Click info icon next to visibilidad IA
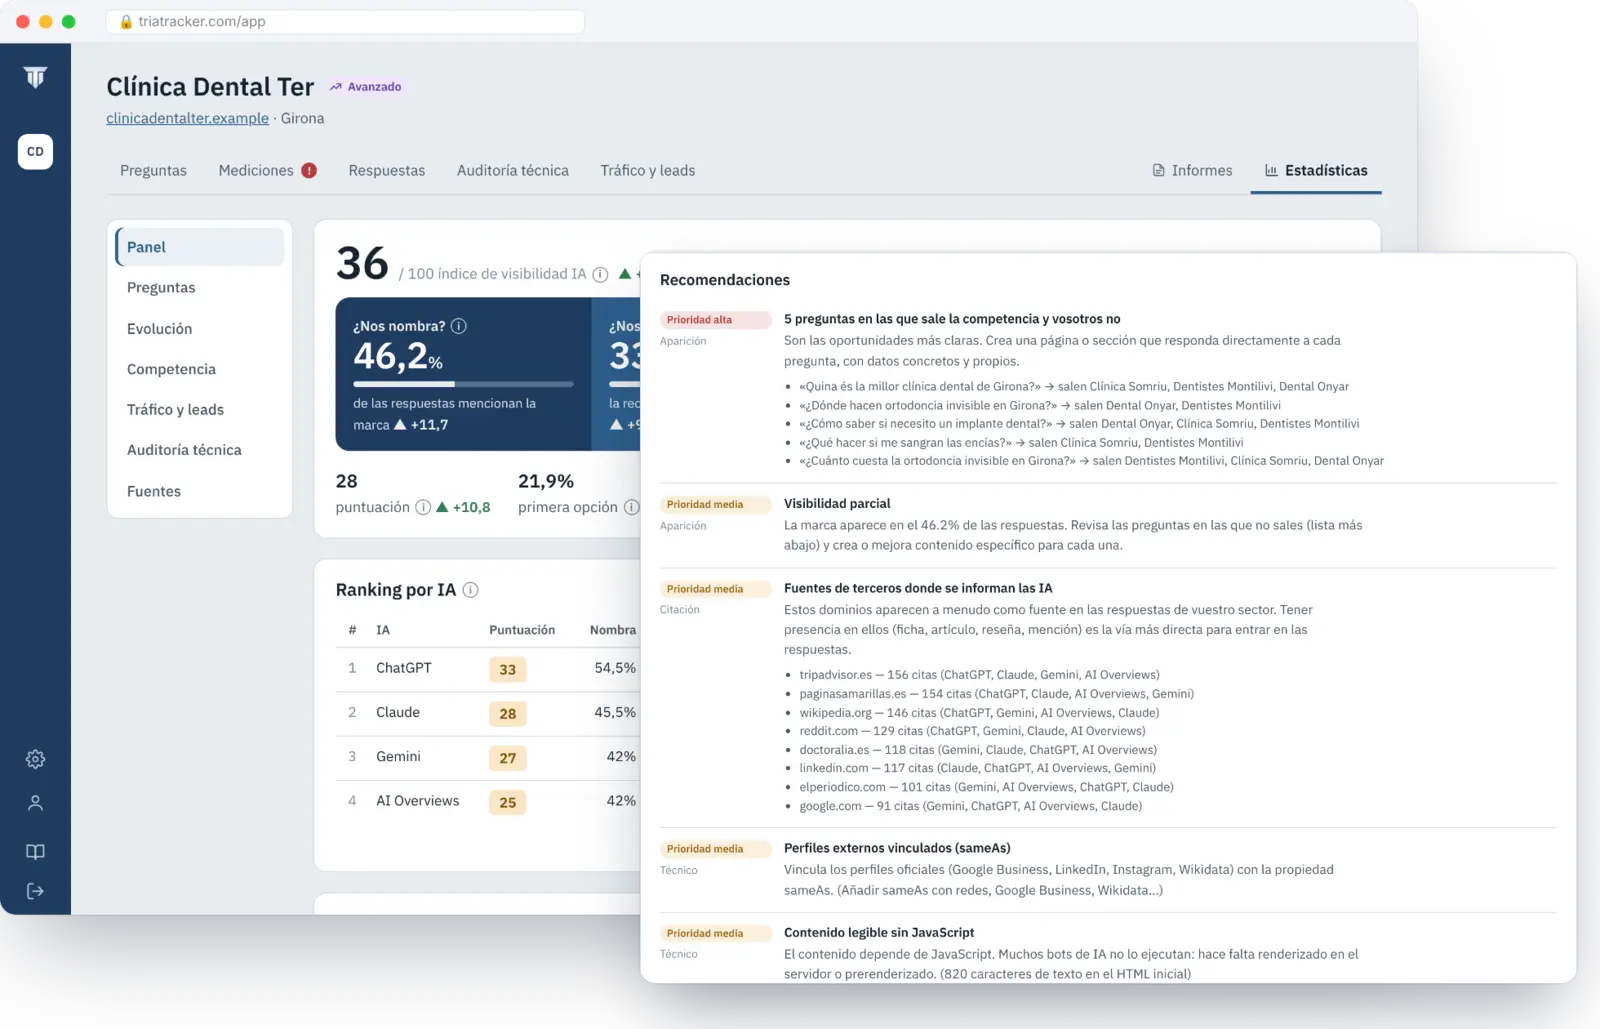The image size is (1600, 1029). point(600,274)
